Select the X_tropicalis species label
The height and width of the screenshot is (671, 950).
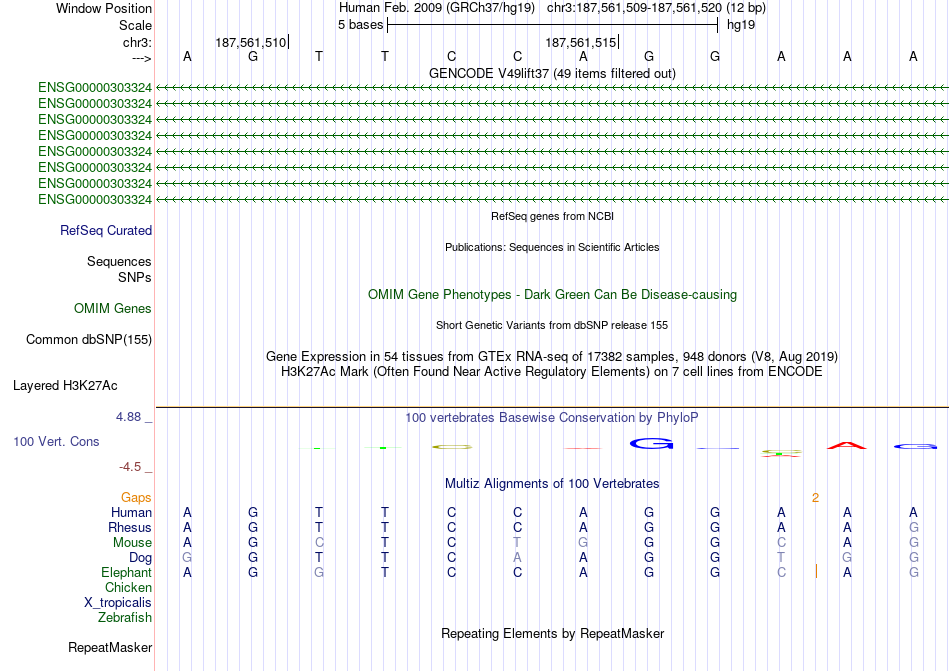(x=118, y=603)
